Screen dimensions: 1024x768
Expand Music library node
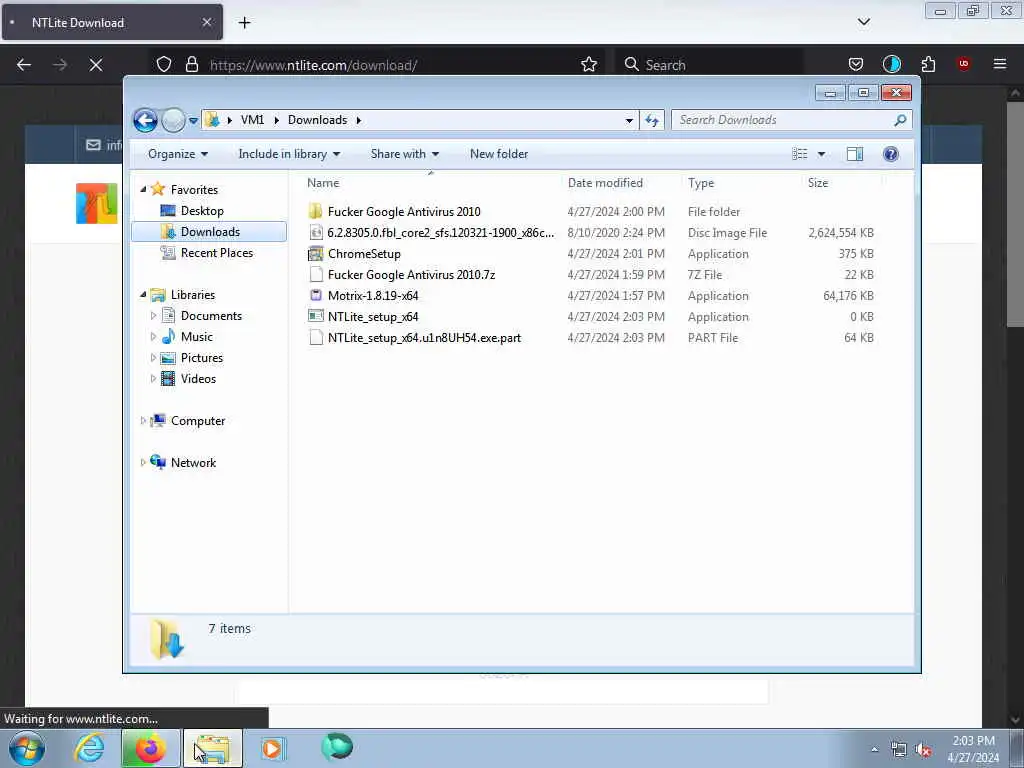pos(153,337)
